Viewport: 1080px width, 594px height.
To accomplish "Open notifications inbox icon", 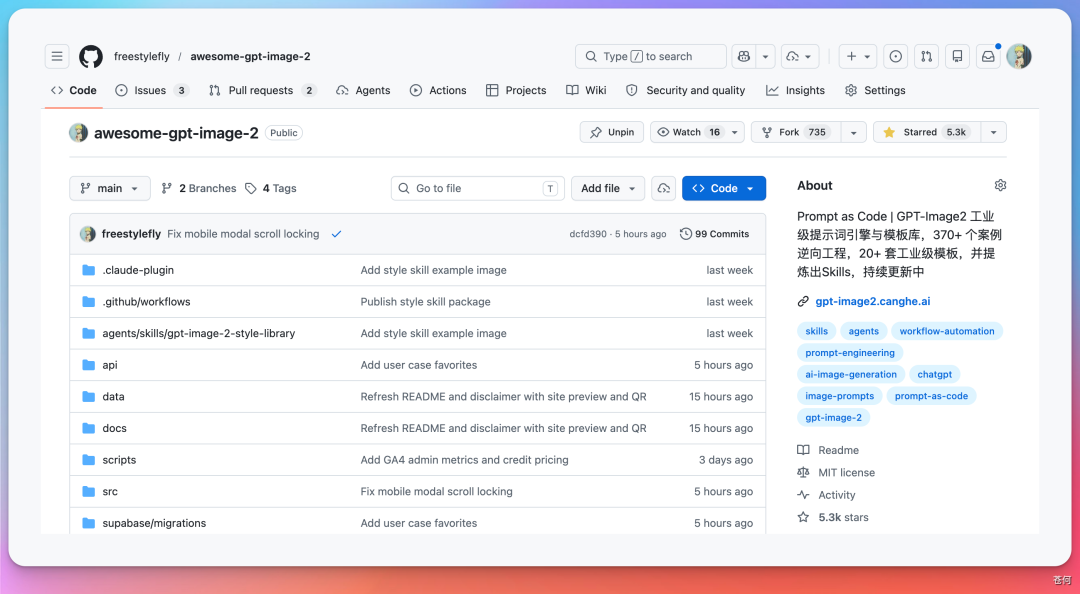I will click(988, 57).
